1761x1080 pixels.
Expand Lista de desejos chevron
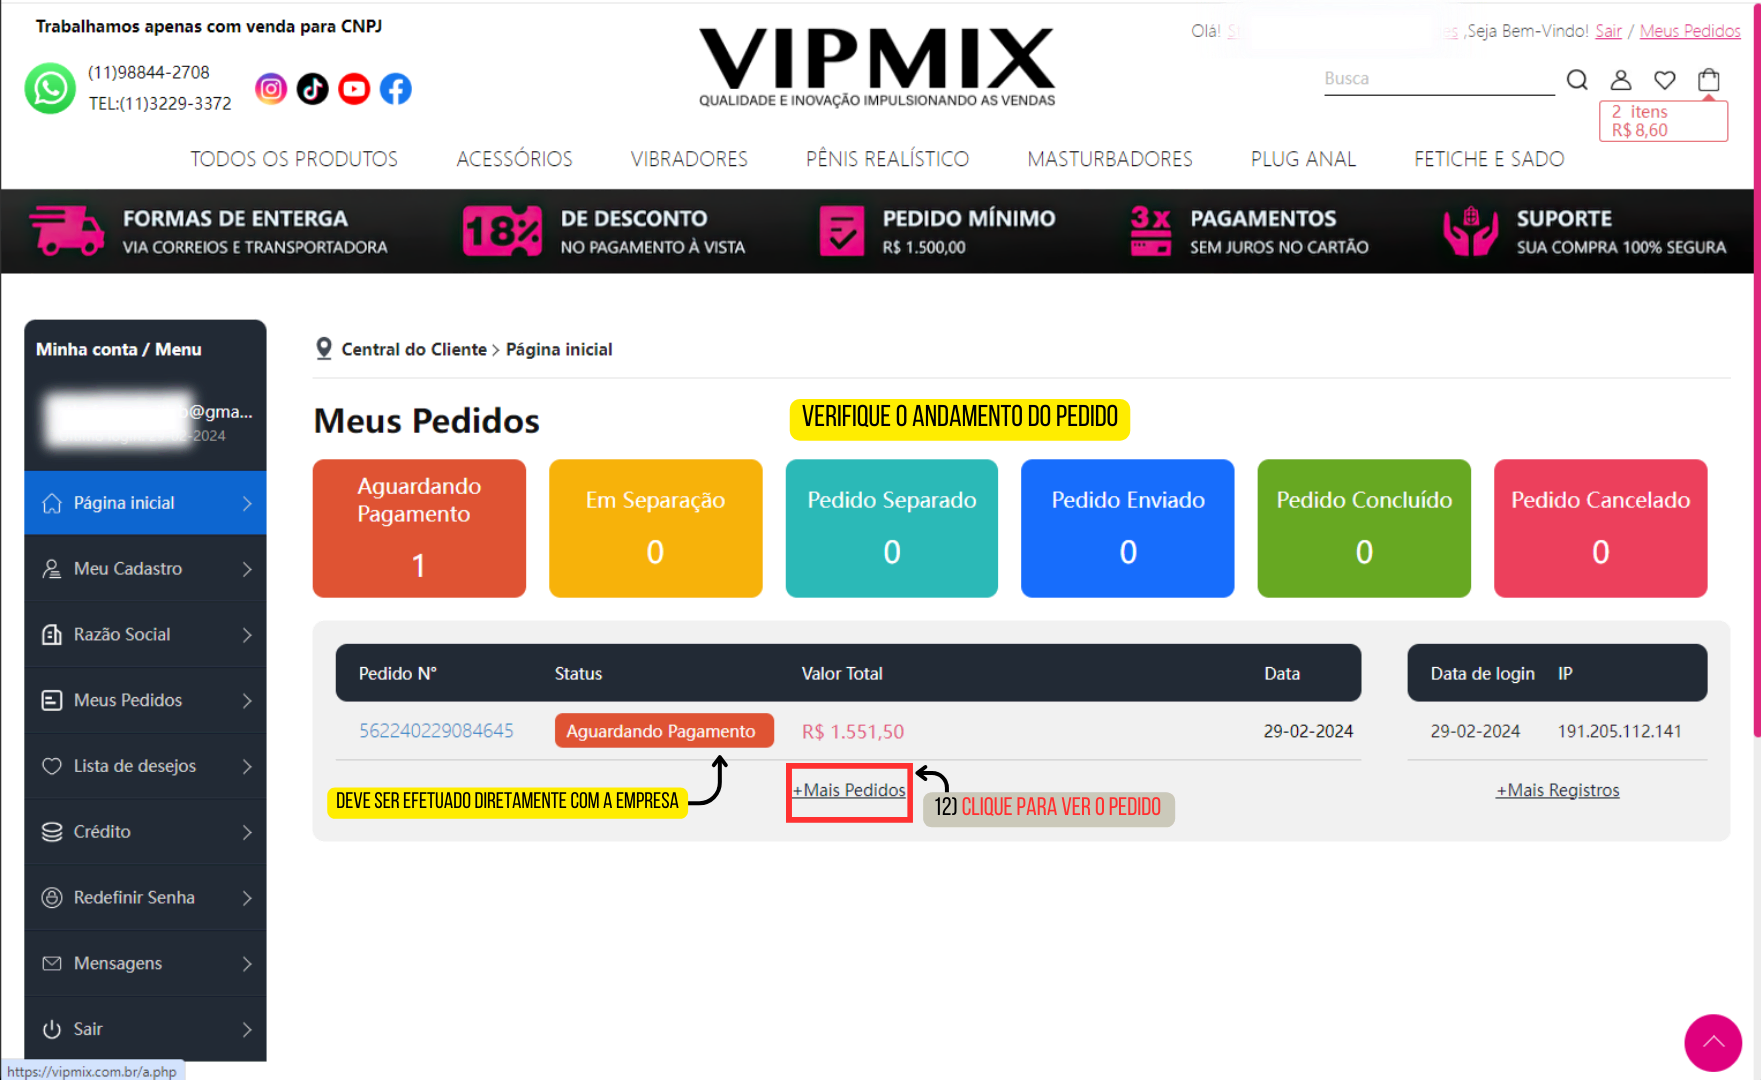coord(247,766)
